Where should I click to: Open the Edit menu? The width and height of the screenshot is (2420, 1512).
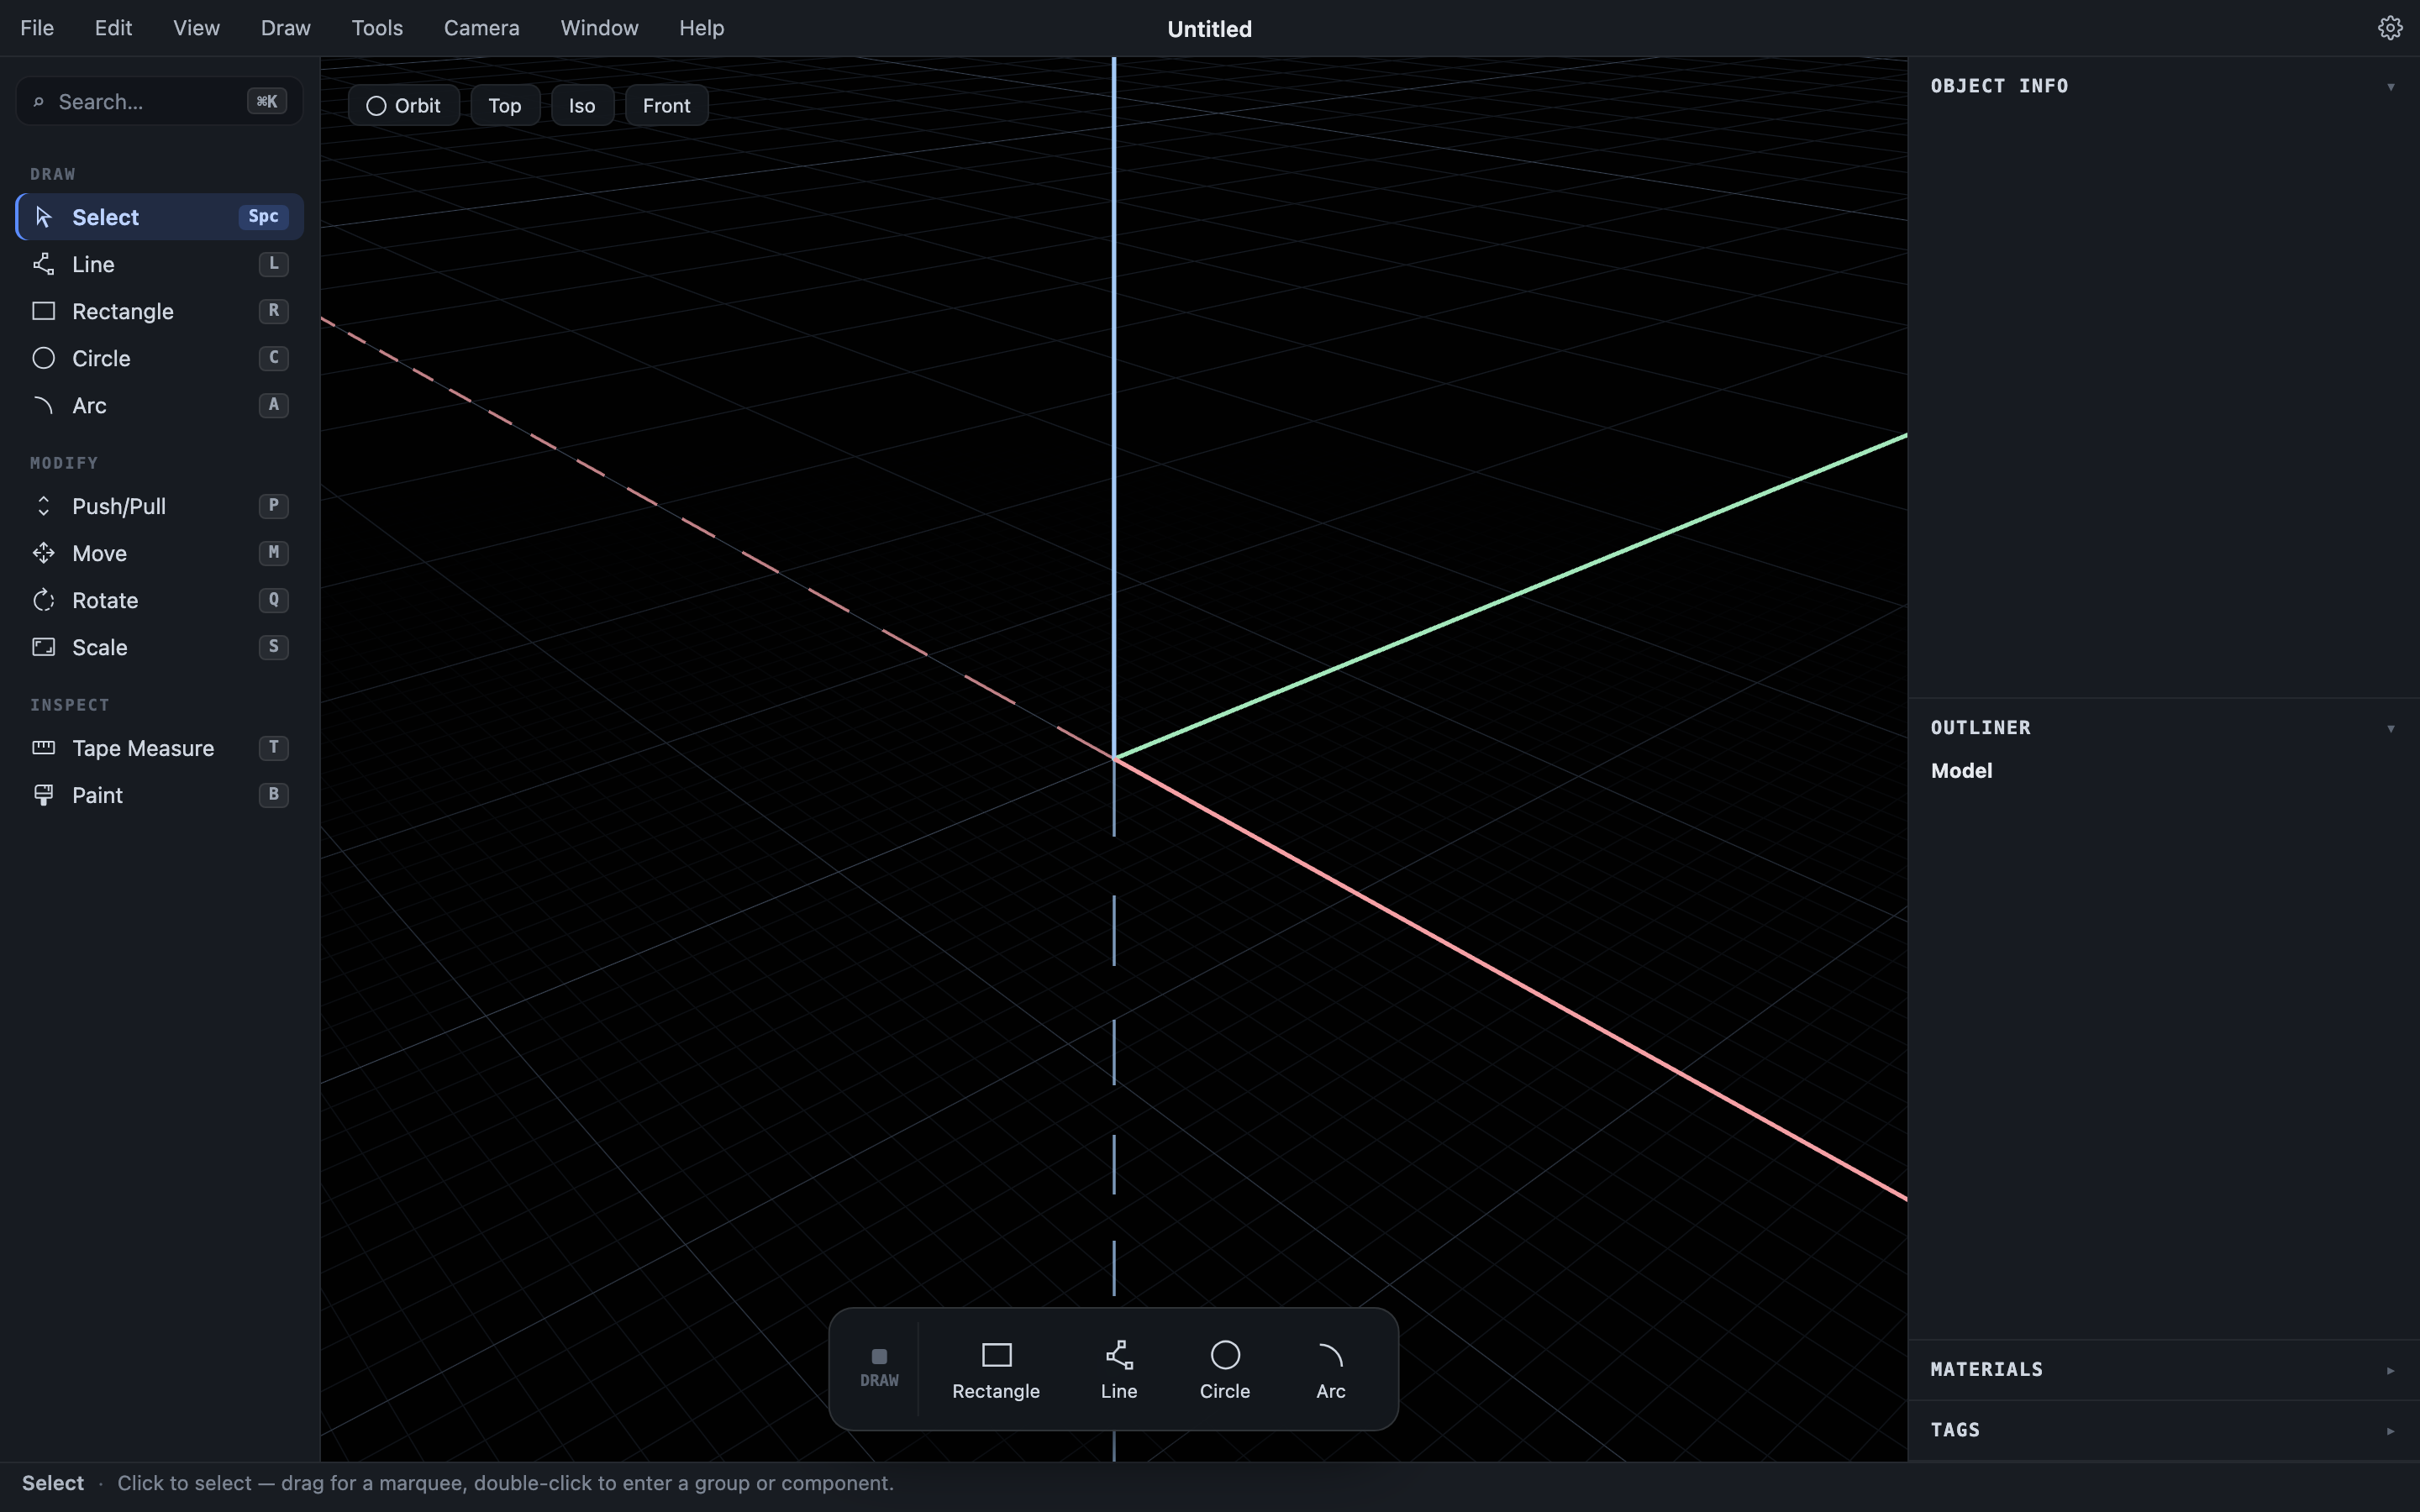click(x=113, y=28)
